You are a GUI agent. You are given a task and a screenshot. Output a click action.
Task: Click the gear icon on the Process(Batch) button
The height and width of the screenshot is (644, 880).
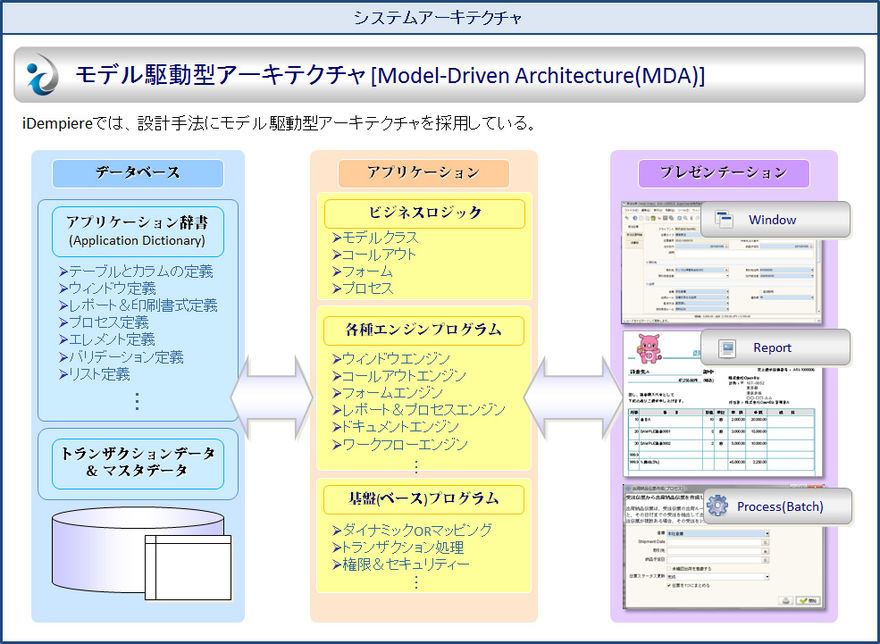pyautogui.click(x=718, y=507)
